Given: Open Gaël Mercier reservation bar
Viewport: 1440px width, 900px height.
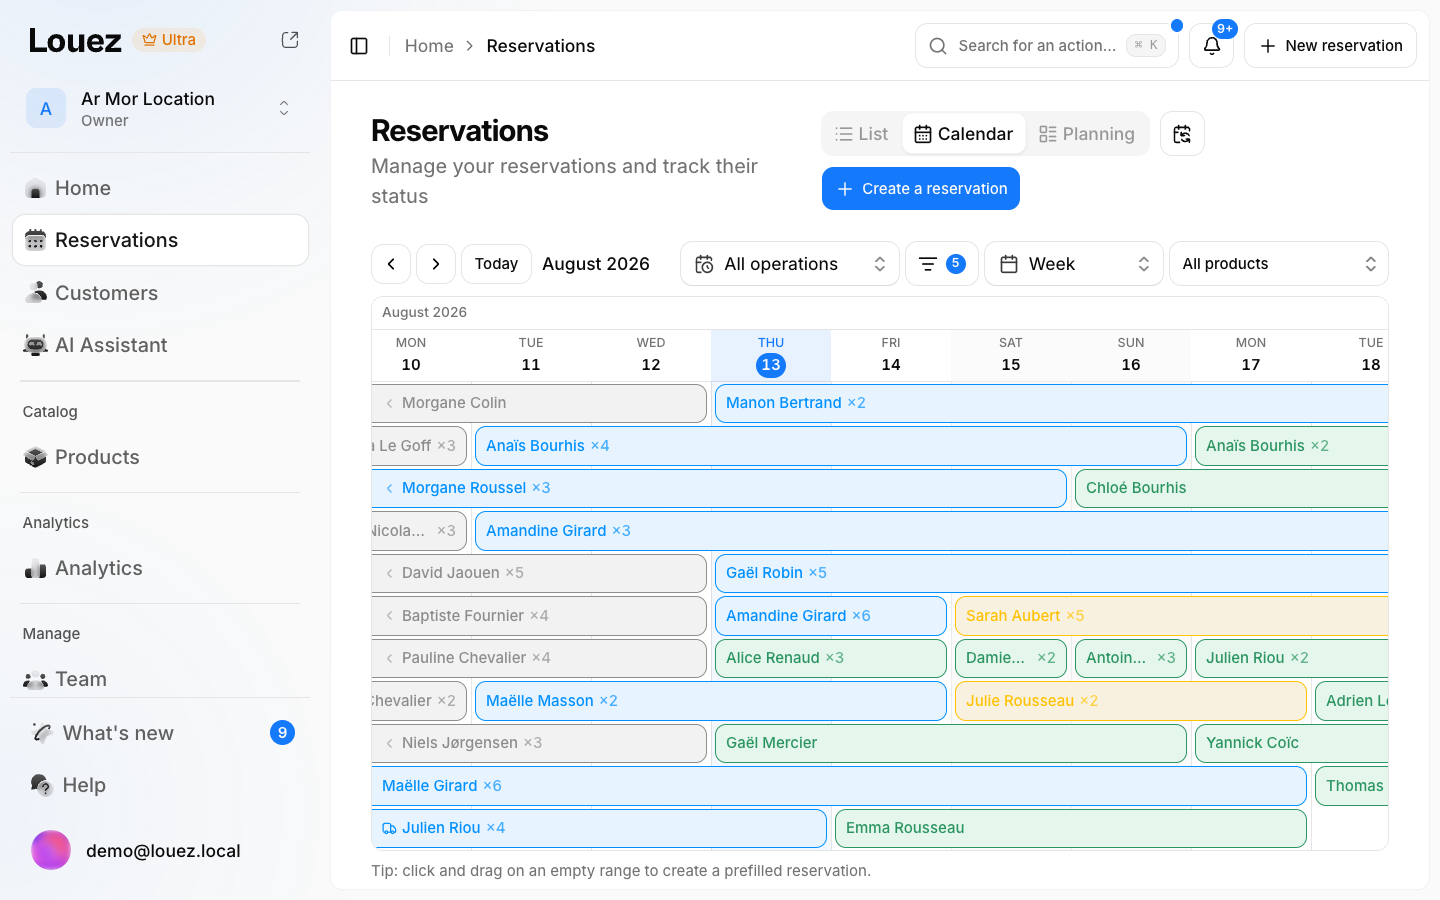Looking at the screenshot, I should tap(951, 743).
